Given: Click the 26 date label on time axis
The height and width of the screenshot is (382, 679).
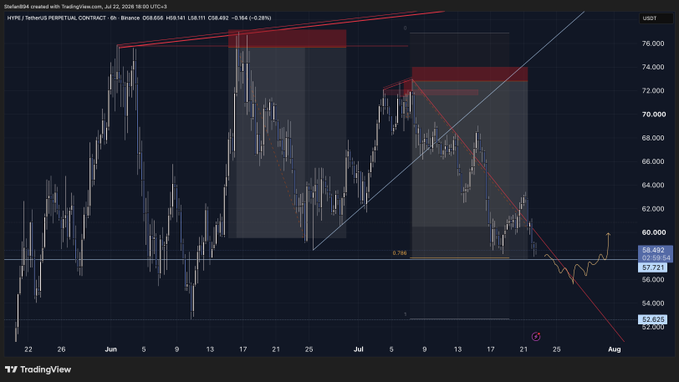Looking at the screenshot, I should pyautogui.click(x=61, y=349).
